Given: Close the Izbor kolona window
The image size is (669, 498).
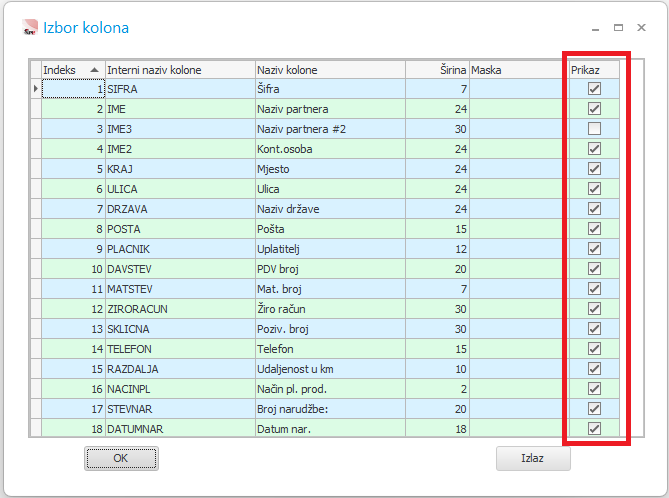Looking at the screenshot, I should click(x=641, y=28).
